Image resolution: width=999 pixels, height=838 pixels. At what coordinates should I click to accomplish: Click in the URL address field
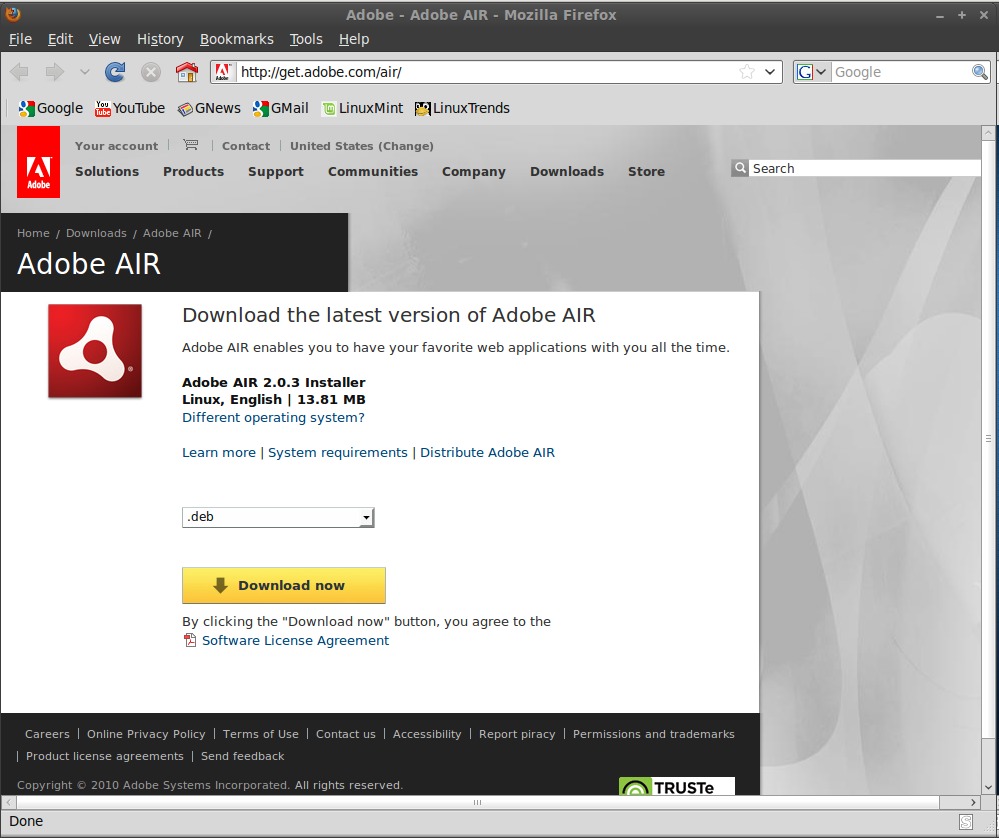[x=487, y=72]
